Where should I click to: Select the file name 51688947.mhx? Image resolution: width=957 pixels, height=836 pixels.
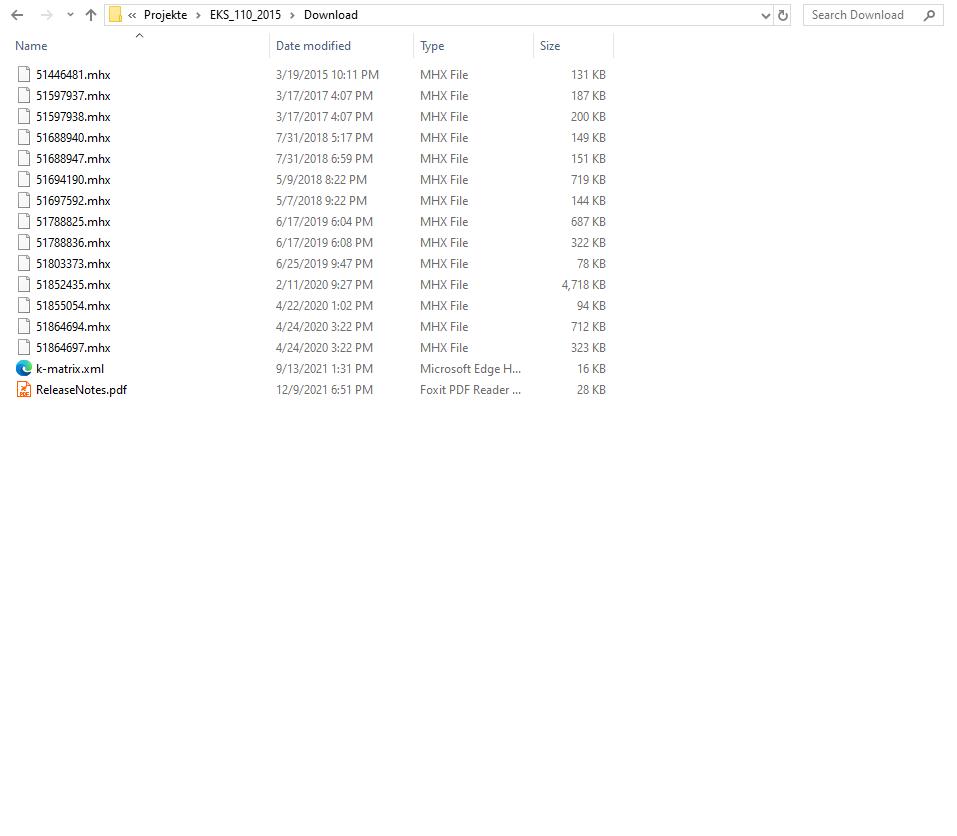coord(73,159)
